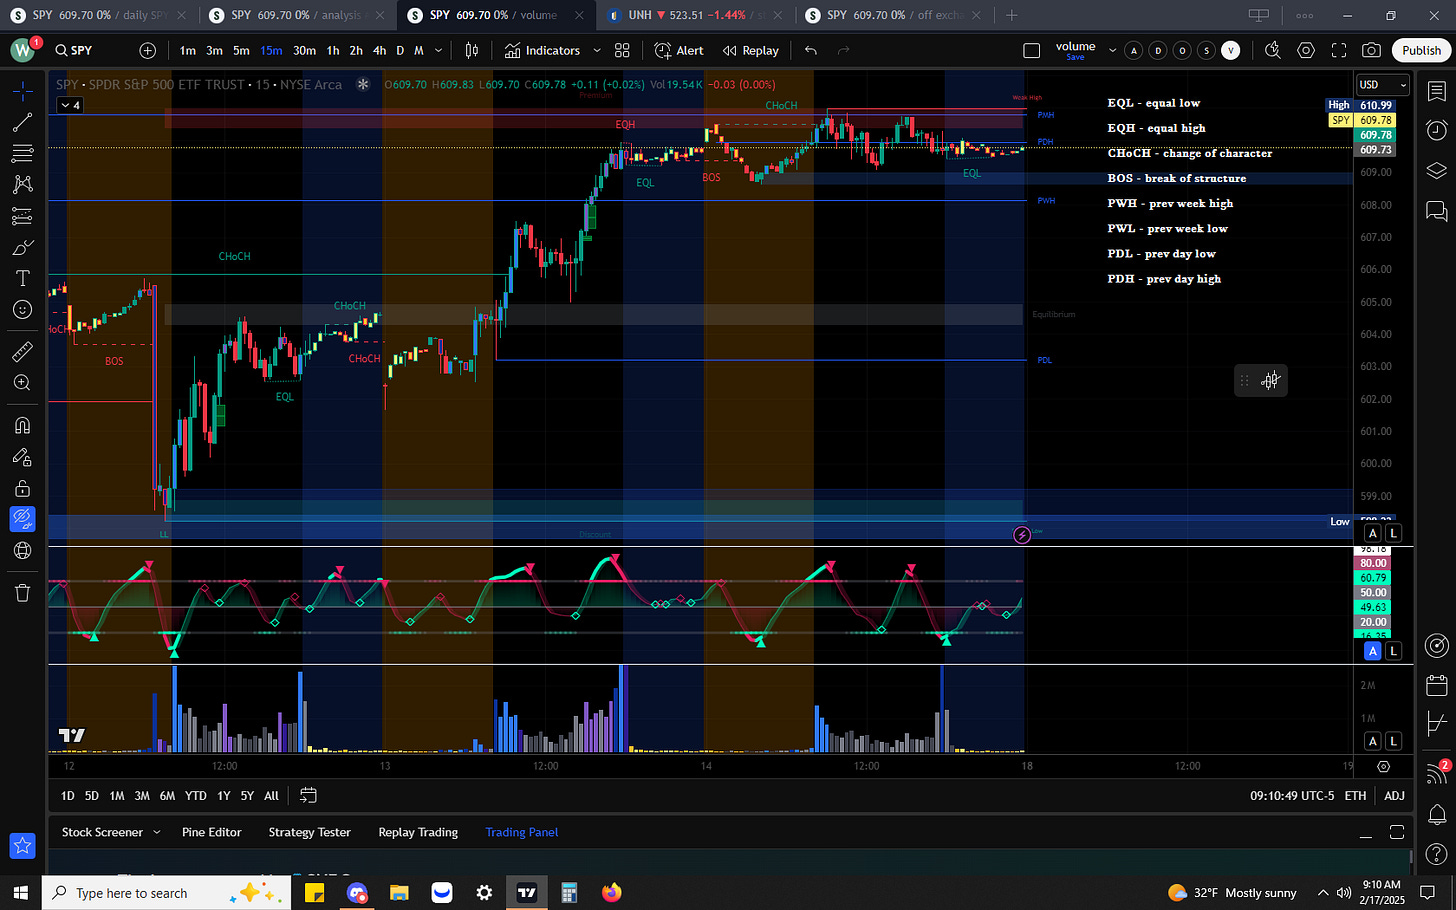
Task: Open quick search lightning icon
Action: point(1272,50)
